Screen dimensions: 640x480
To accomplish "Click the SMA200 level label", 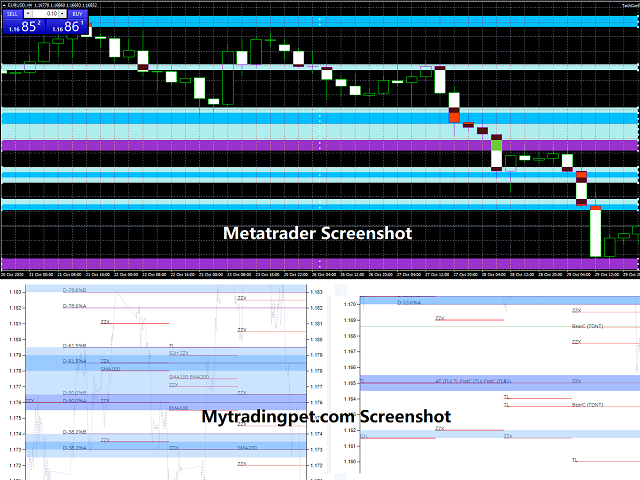I will tap(247, 448).
